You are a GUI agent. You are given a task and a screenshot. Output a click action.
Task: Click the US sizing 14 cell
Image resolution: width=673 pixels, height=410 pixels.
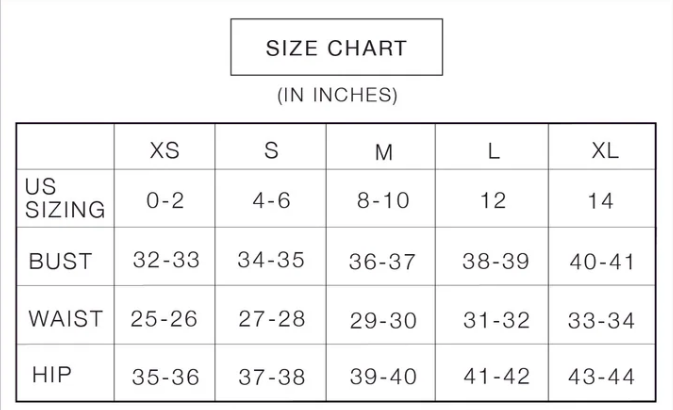pos(601,201)
